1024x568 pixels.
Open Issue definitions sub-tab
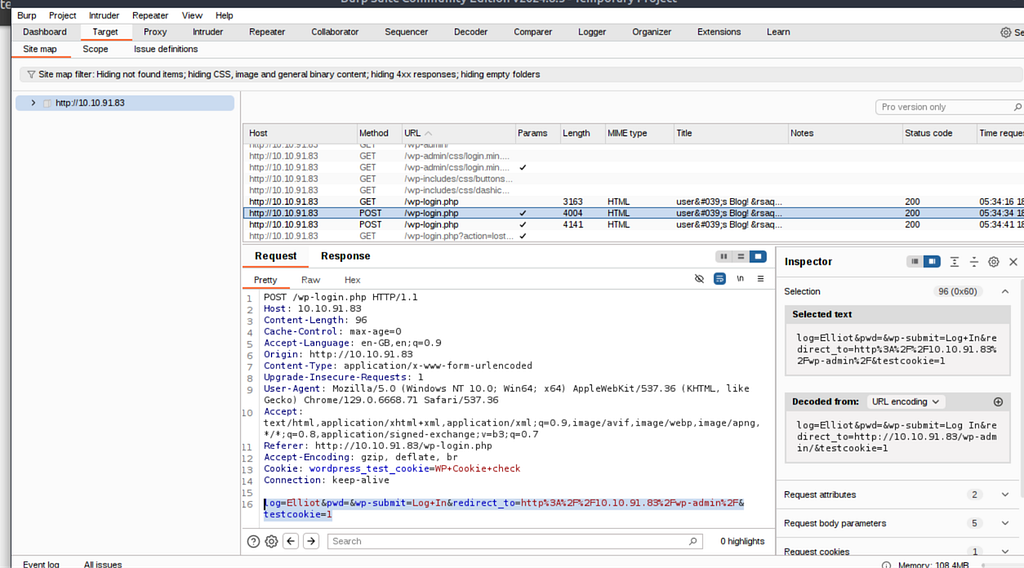coord(165,49)
